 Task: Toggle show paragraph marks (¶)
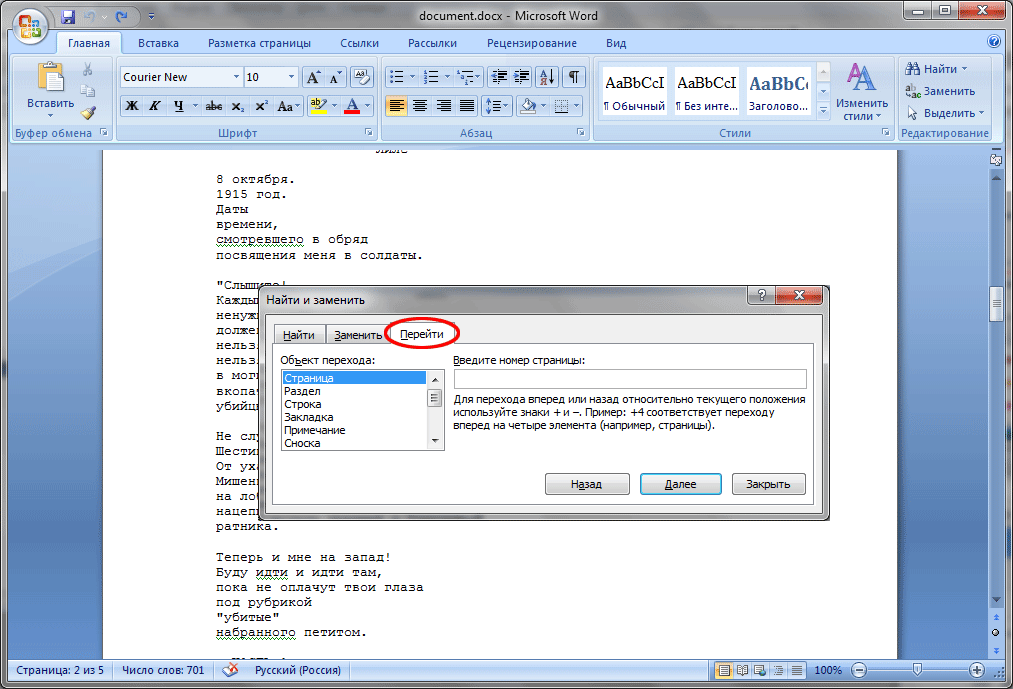point(573,77)
